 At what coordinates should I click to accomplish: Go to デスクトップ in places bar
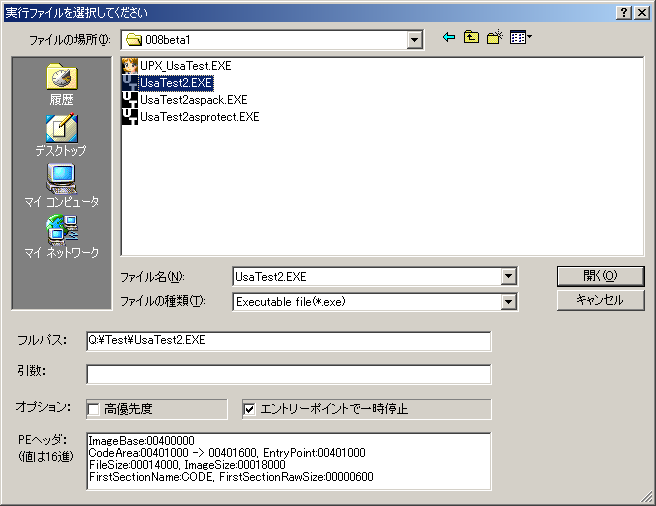[61, 135]
